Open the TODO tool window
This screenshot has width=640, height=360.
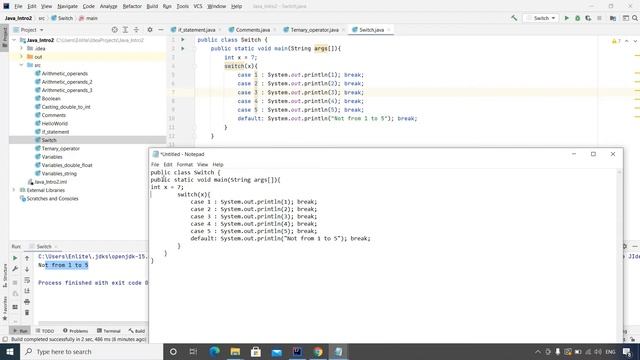point(45,331)
